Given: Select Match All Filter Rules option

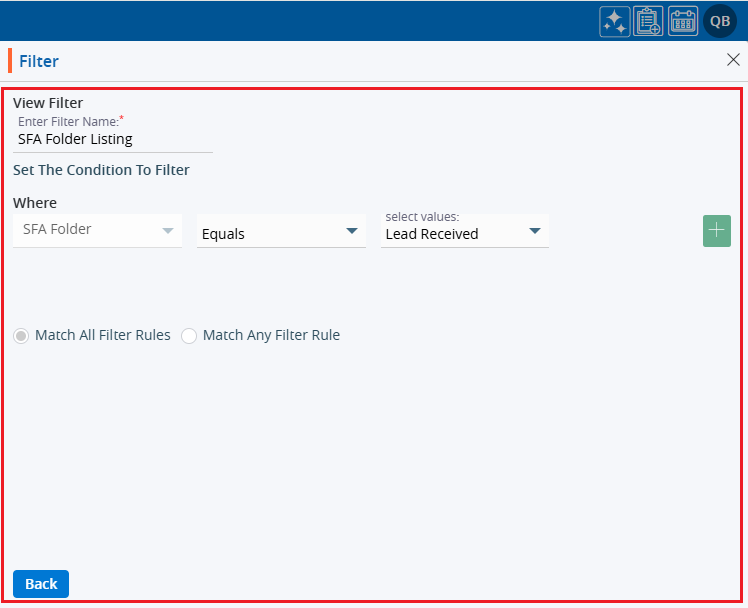Looking at the screenshot, I should [x=21, y=336].
